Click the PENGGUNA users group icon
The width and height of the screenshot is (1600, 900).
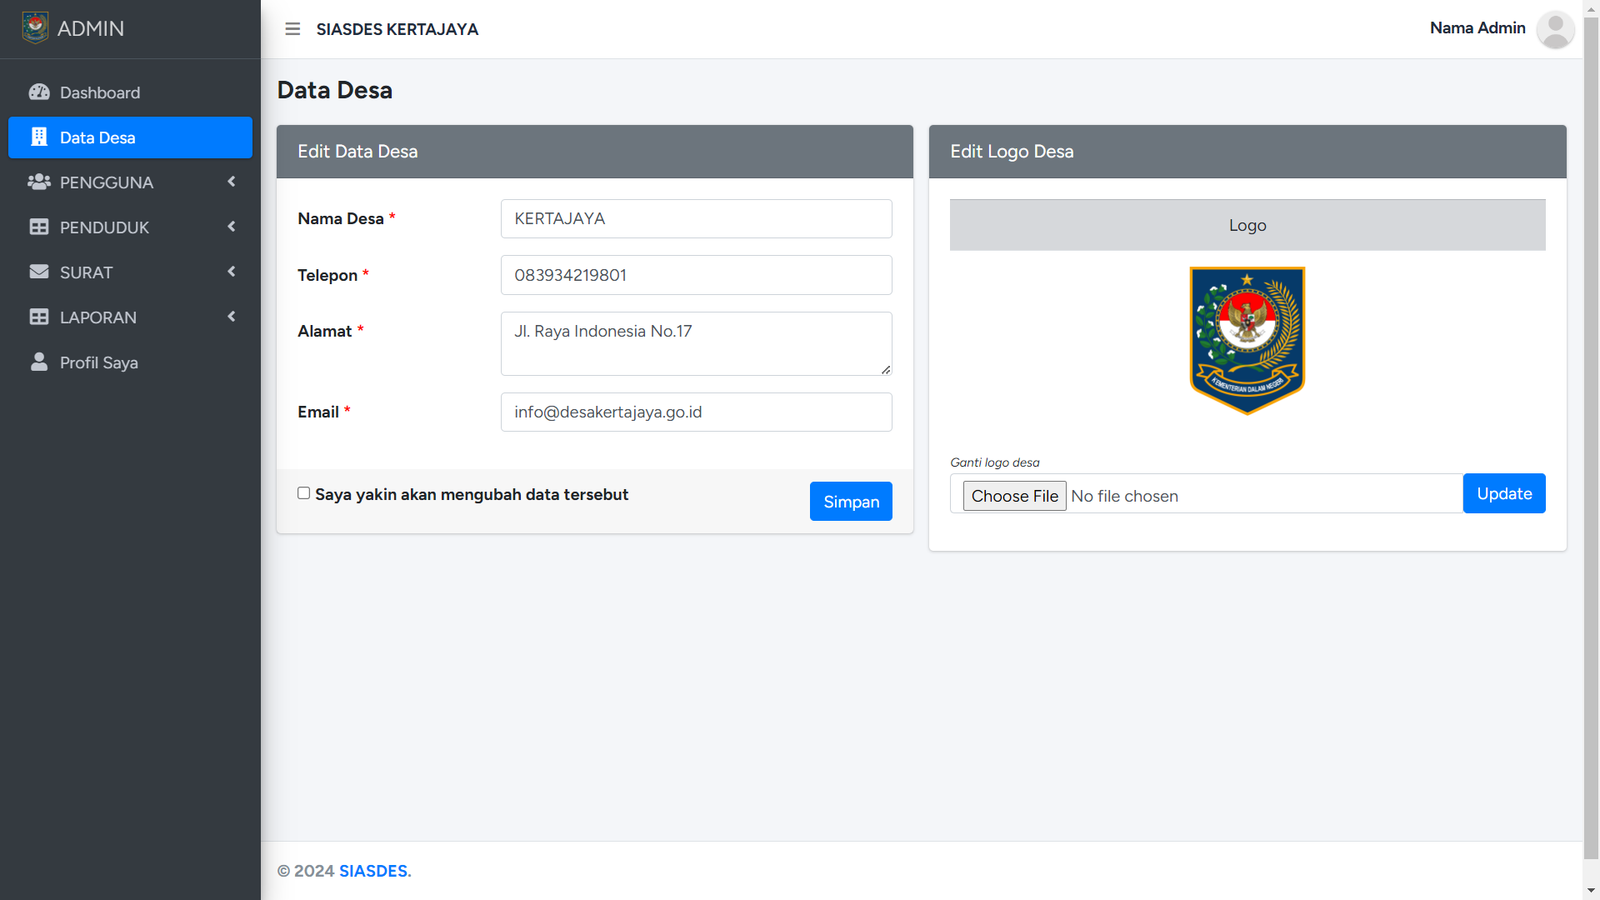point(39,182)
